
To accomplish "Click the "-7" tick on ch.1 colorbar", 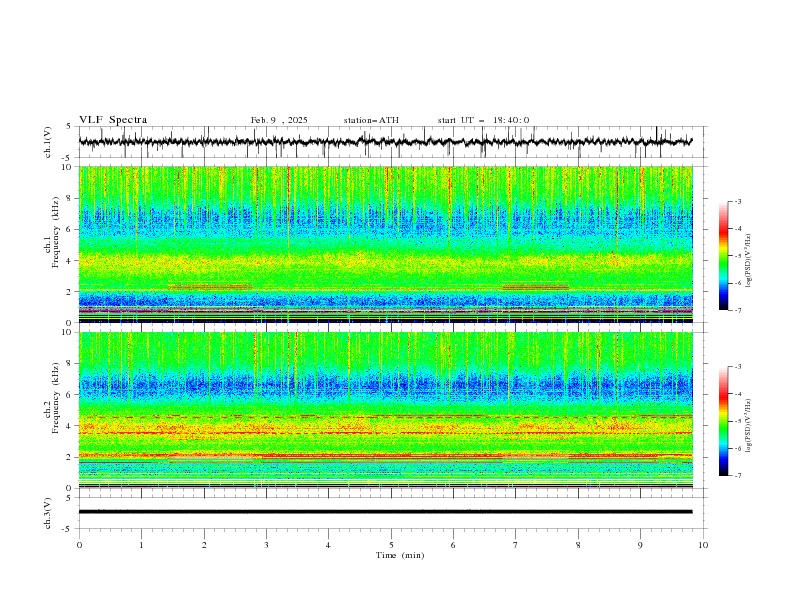I will click(737, 310).
